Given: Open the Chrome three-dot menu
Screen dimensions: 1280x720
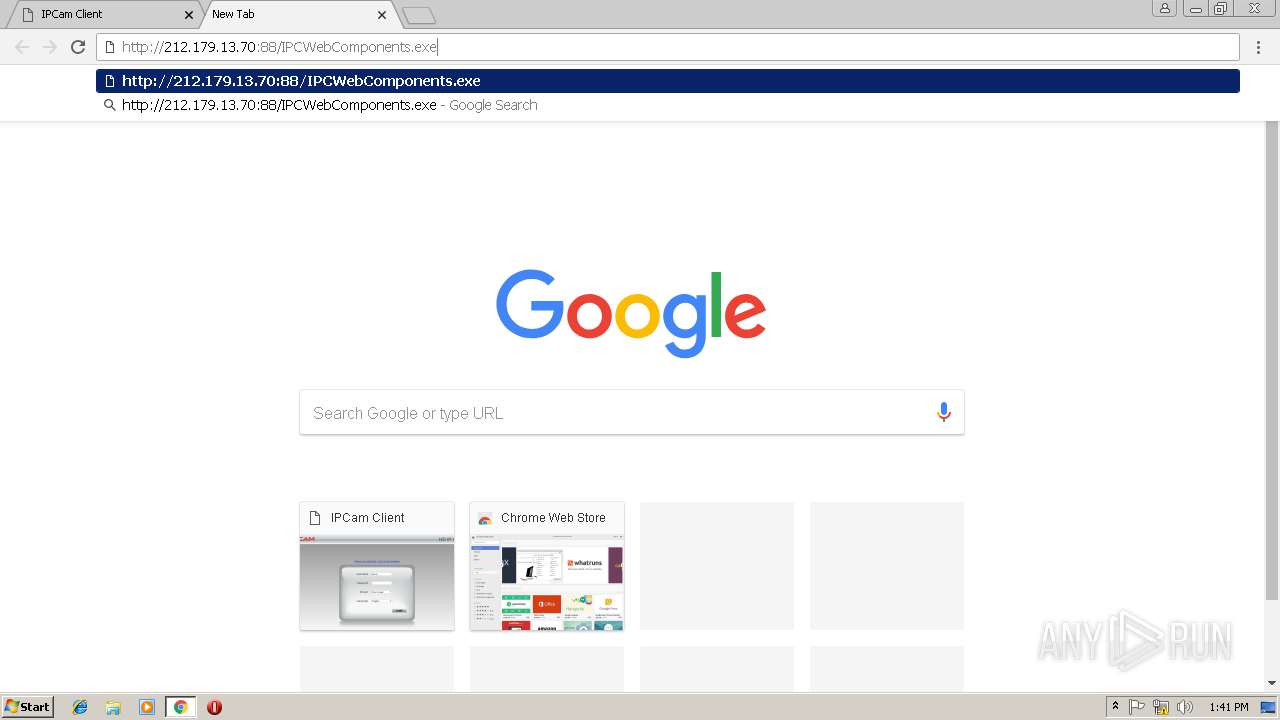Looking at the screenshot, I should [1259, 47].
